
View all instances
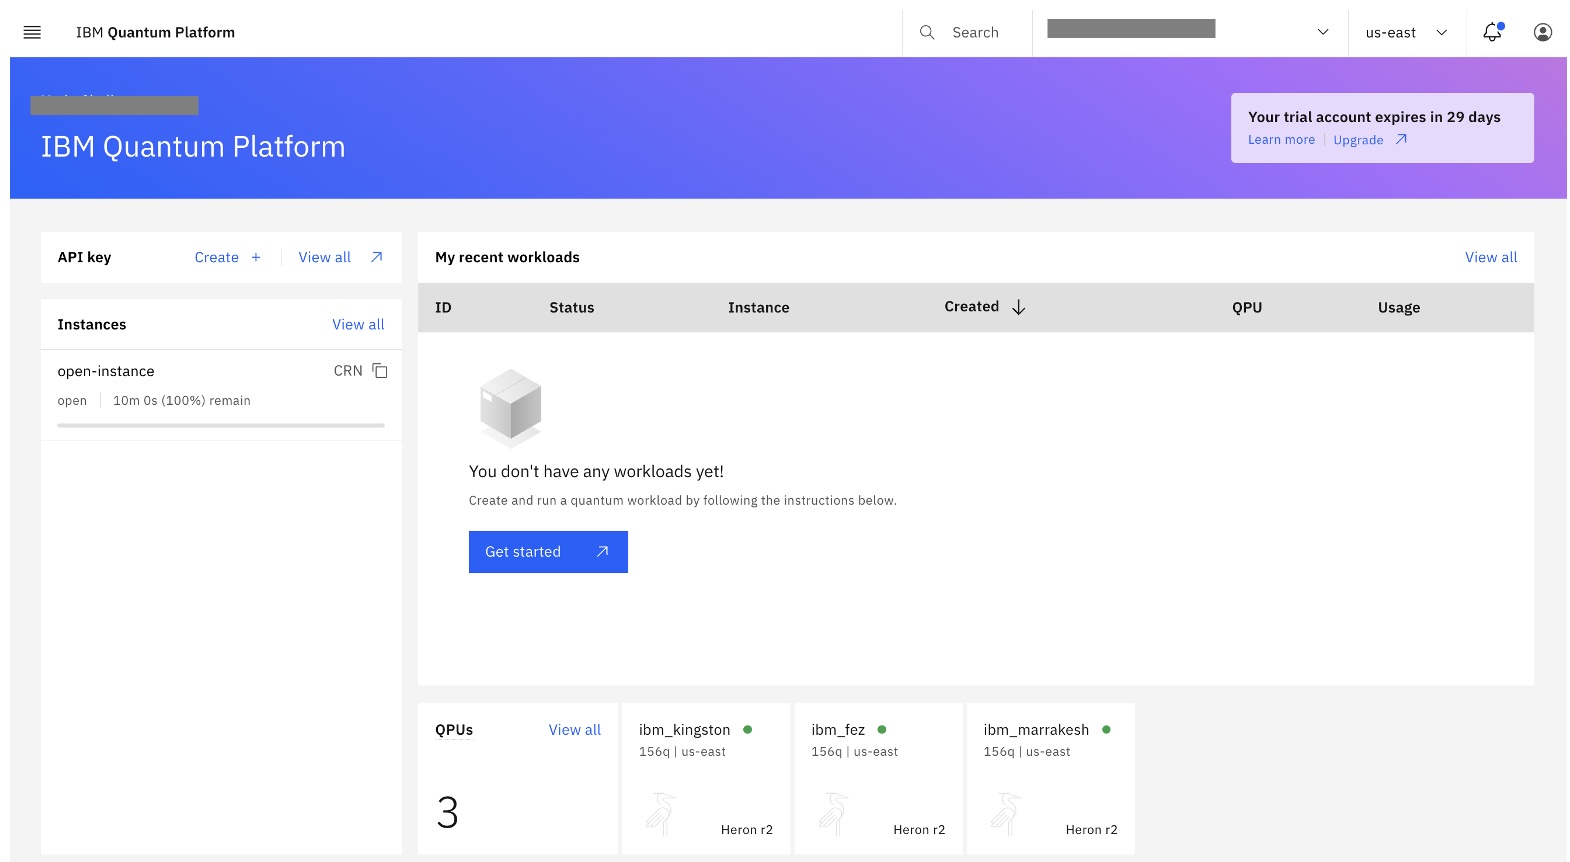pyautogui.click(x=358, y=325)
